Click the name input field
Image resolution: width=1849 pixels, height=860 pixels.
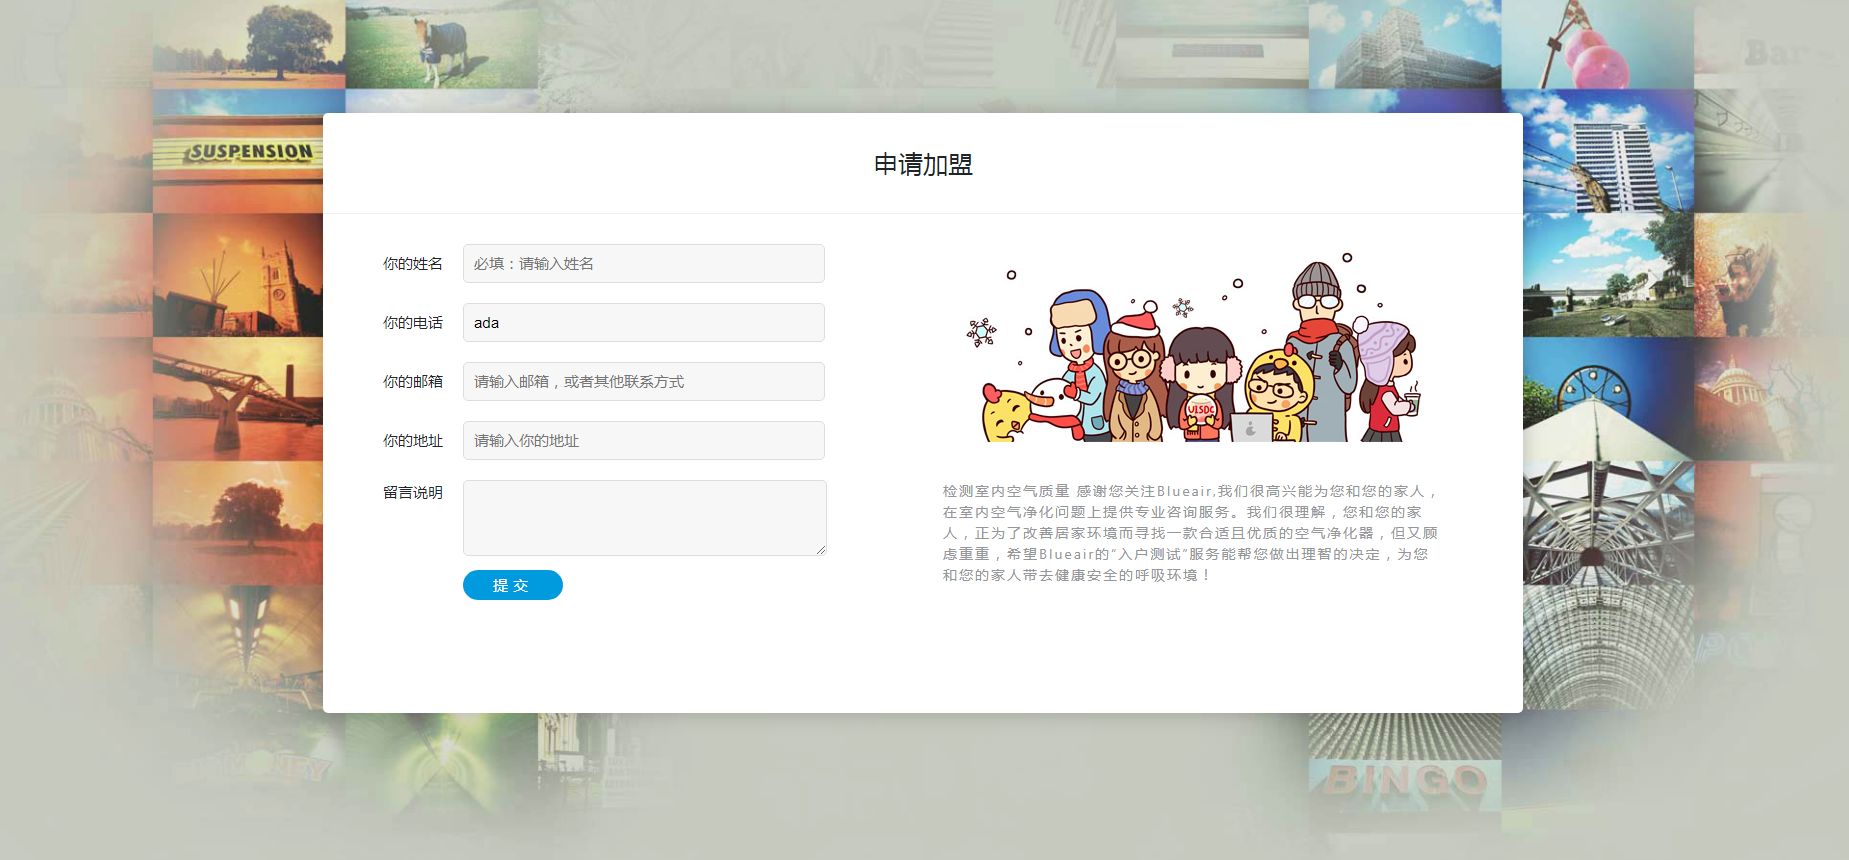click(643, 264)
